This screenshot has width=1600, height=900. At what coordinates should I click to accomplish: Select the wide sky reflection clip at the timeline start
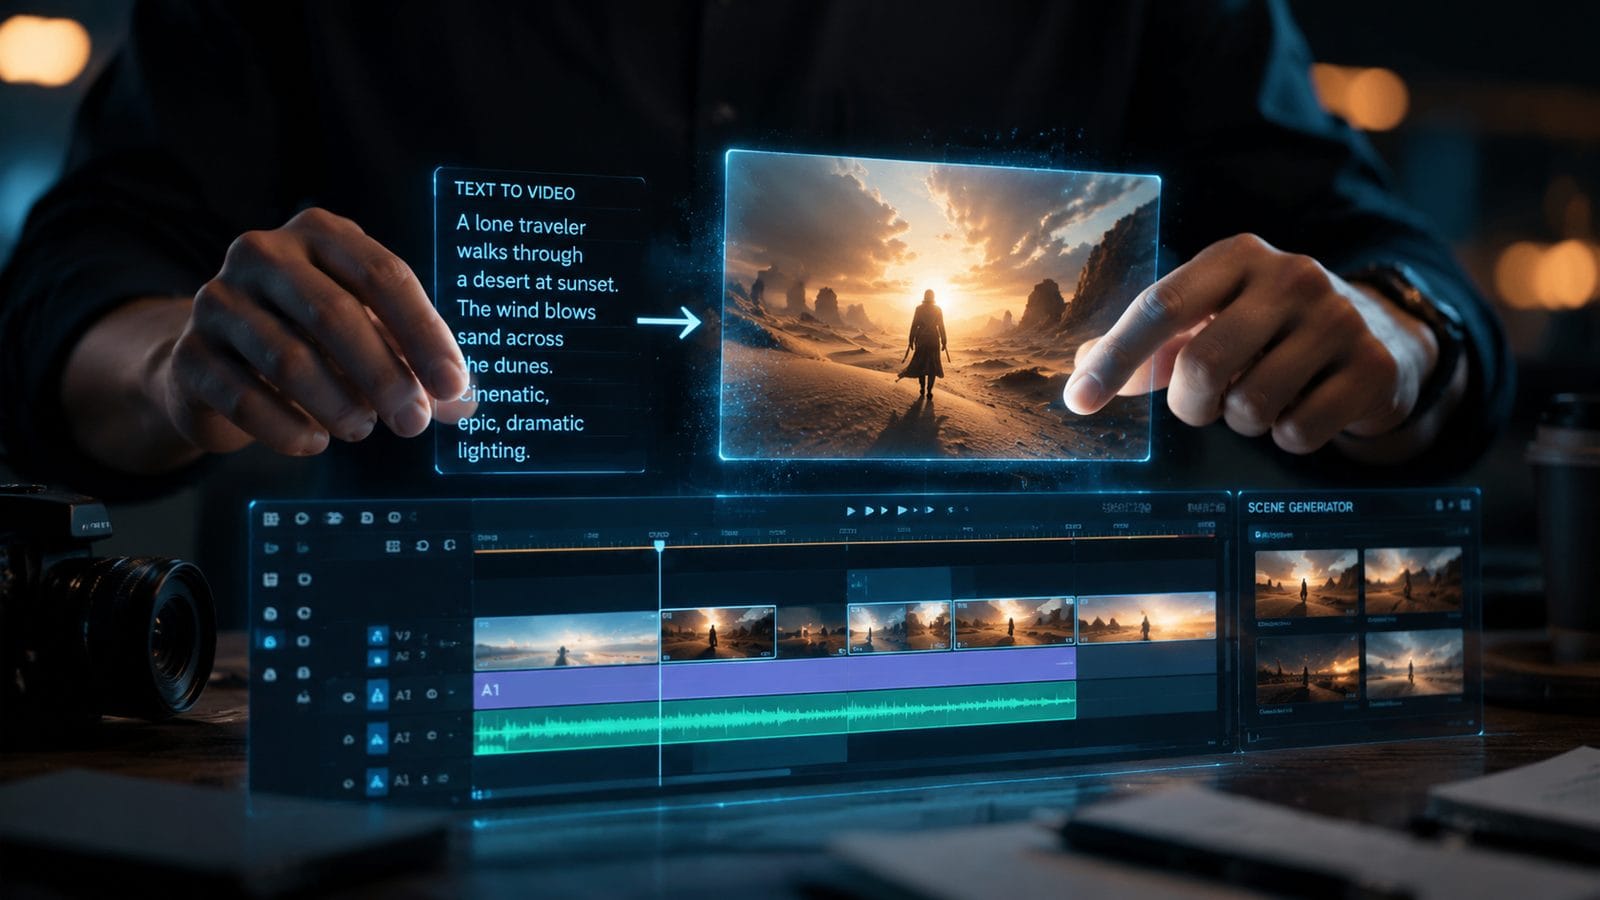(566, 639)
